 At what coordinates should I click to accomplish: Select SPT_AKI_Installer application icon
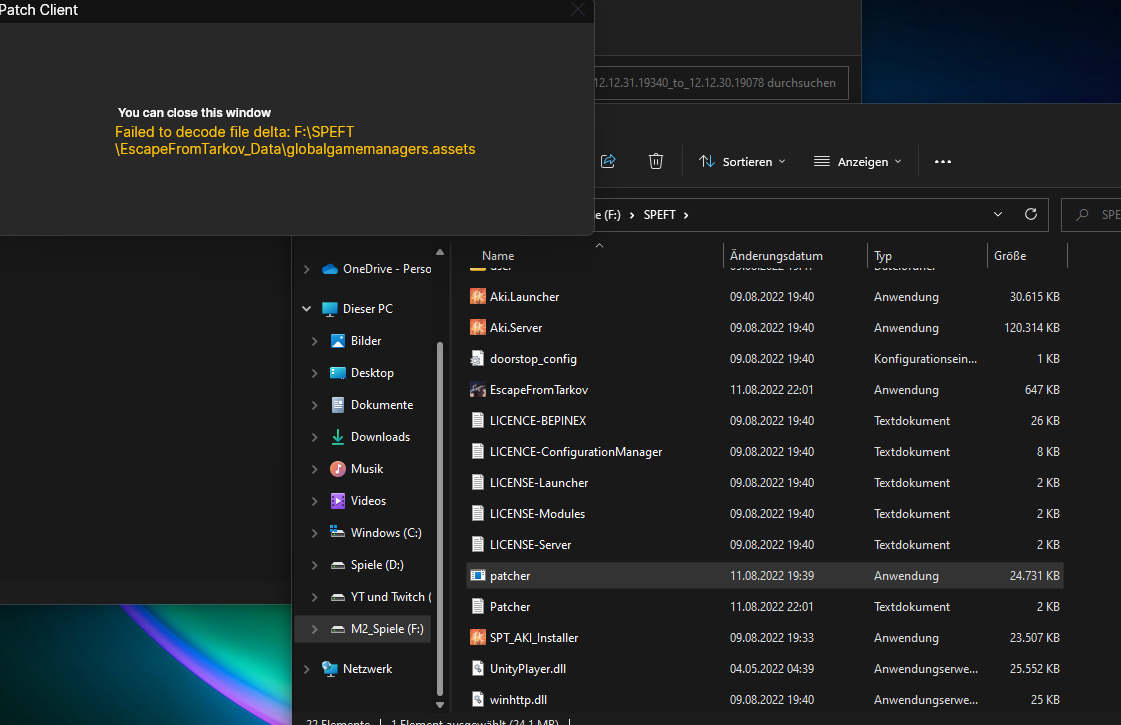[x=478, y=637]
